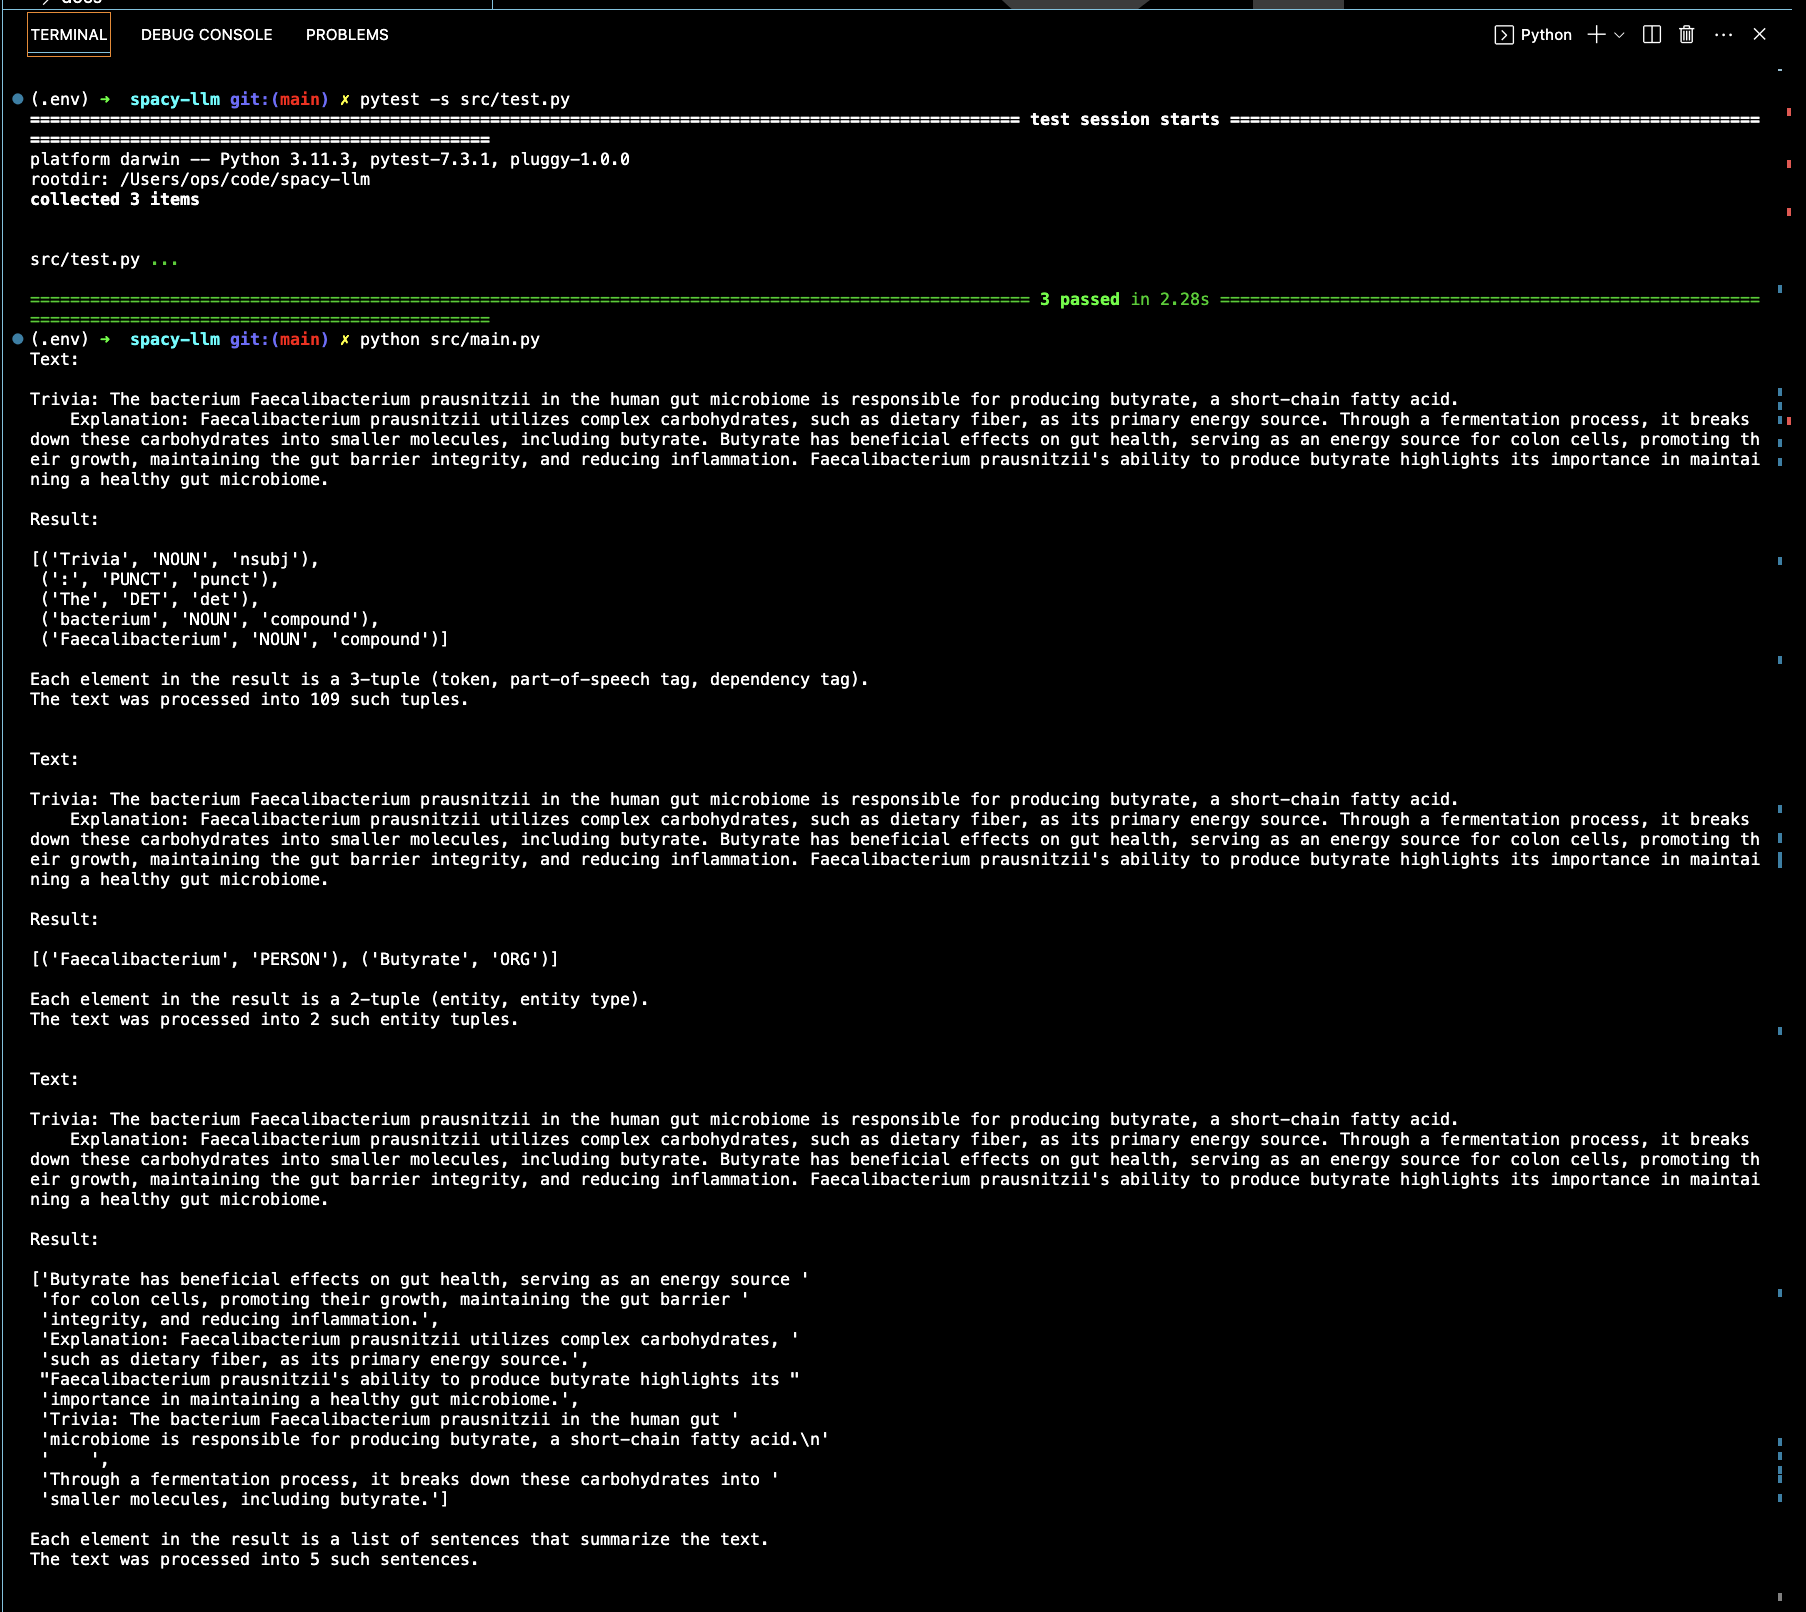Image resolution: width=1806 pixels, height=1612 pixels.
Task: Click 'platform darwin -- Python 3.11.3' line
Action: pos(330,159)
